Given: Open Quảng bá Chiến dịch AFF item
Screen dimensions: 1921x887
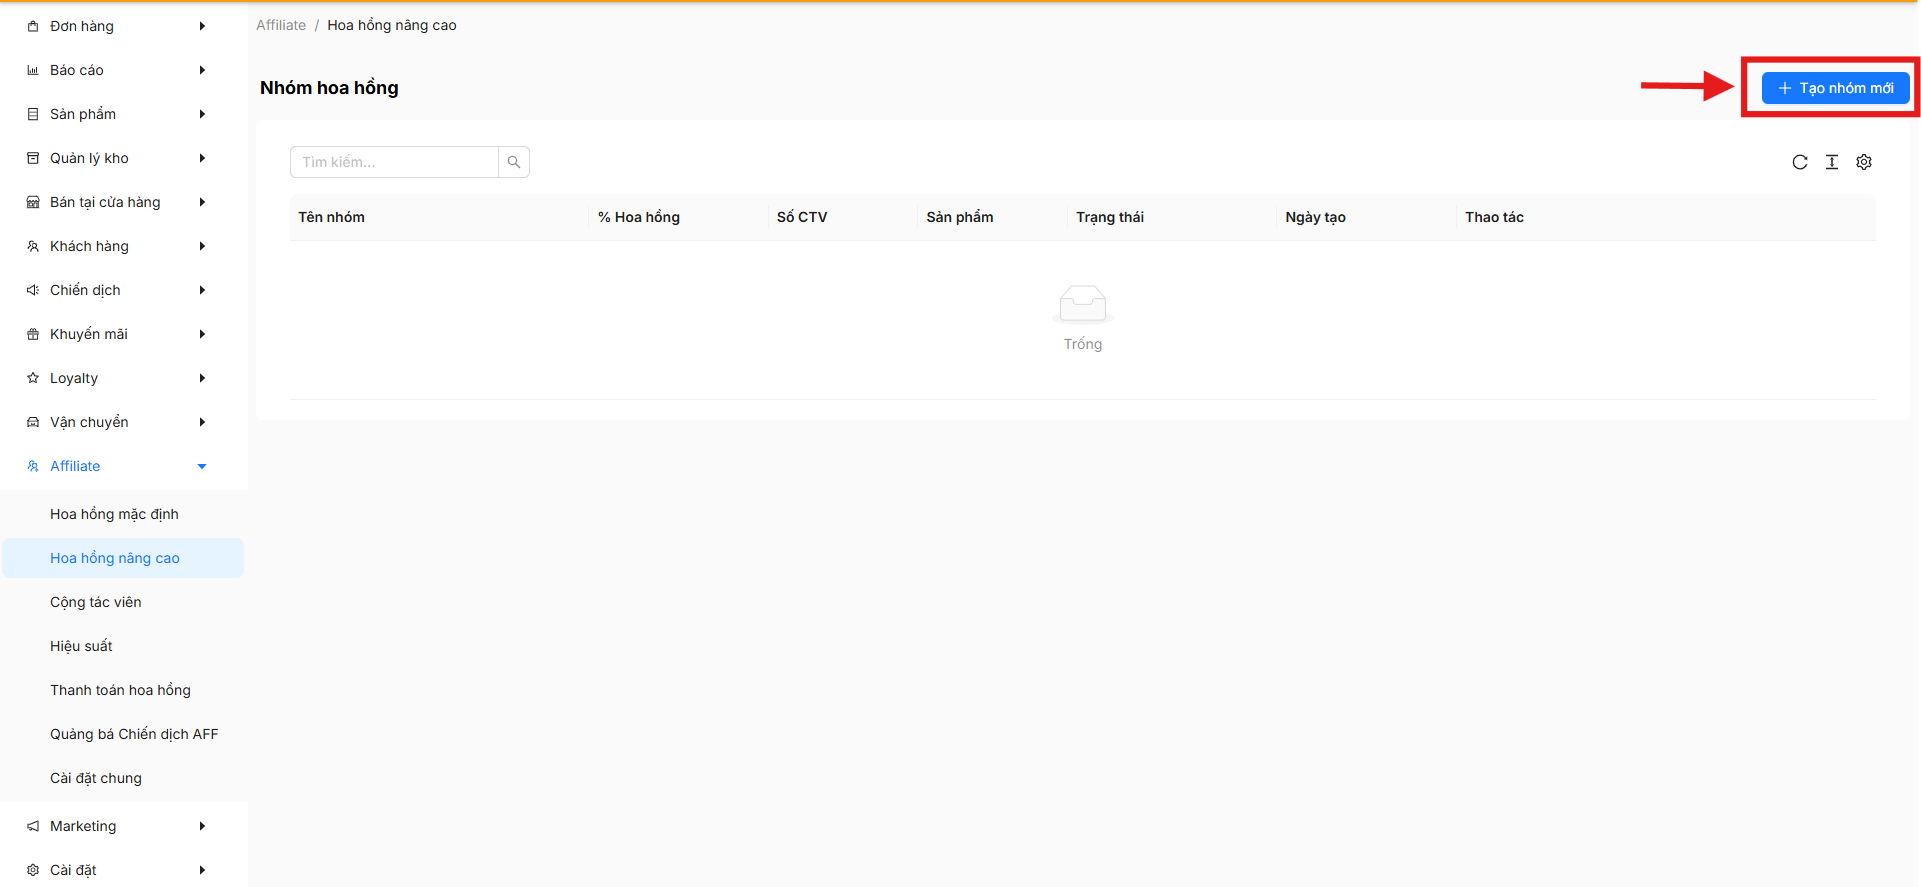Looking at the screenshot, I should 123,734.
